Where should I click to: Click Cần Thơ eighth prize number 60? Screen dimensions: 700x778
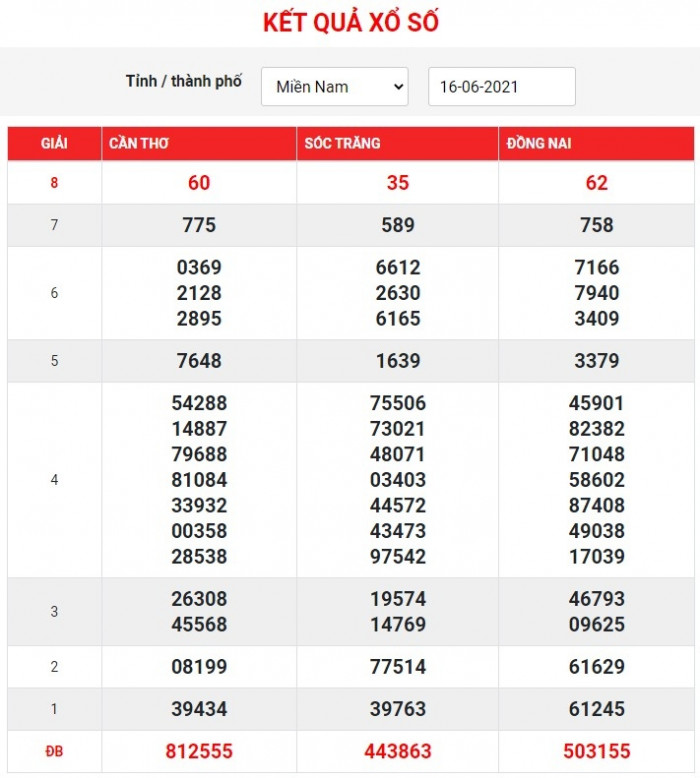tap(199, 183)
